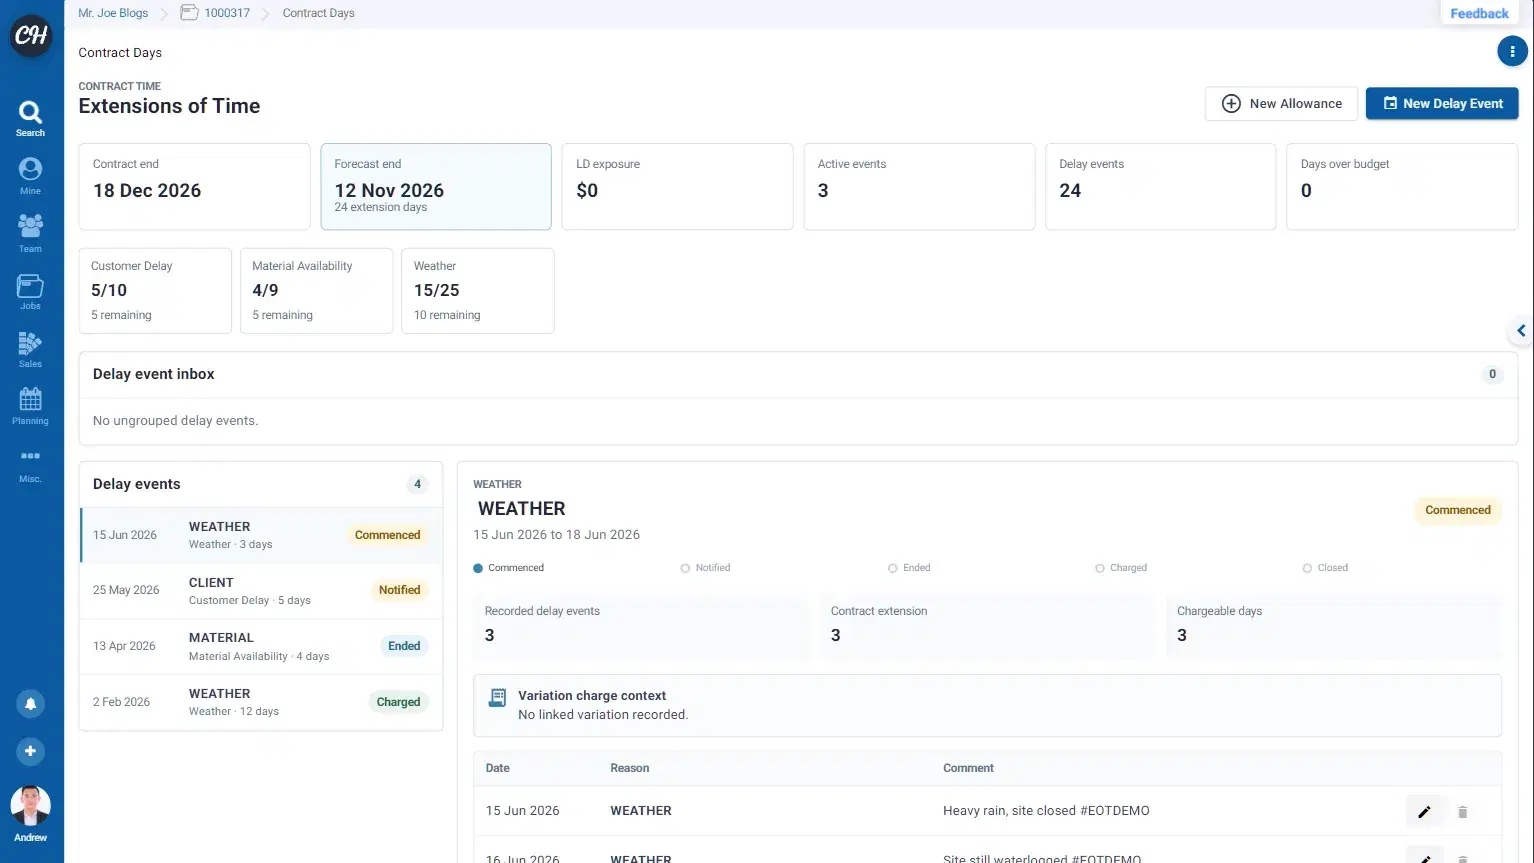The height and width of the screenshot is (863, 1534).
Task: Select the Ended status step
Action: pyautogui.click(x=909, y=568)
